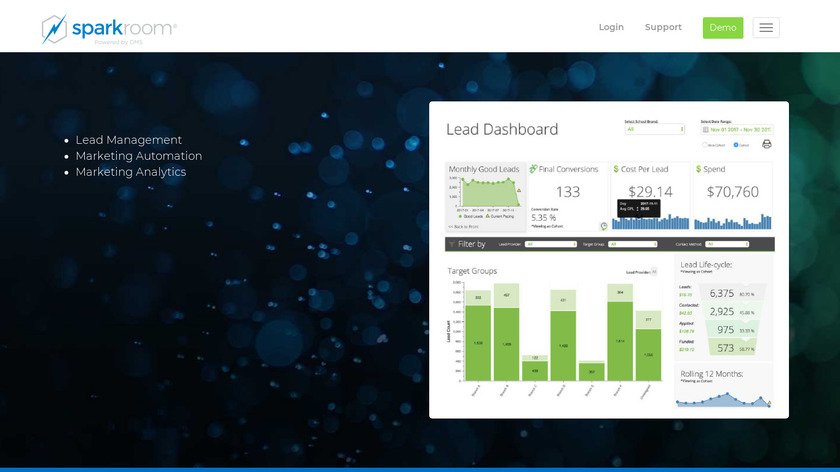
Task: Click the Good Leads legend entry
Action: 471,216
